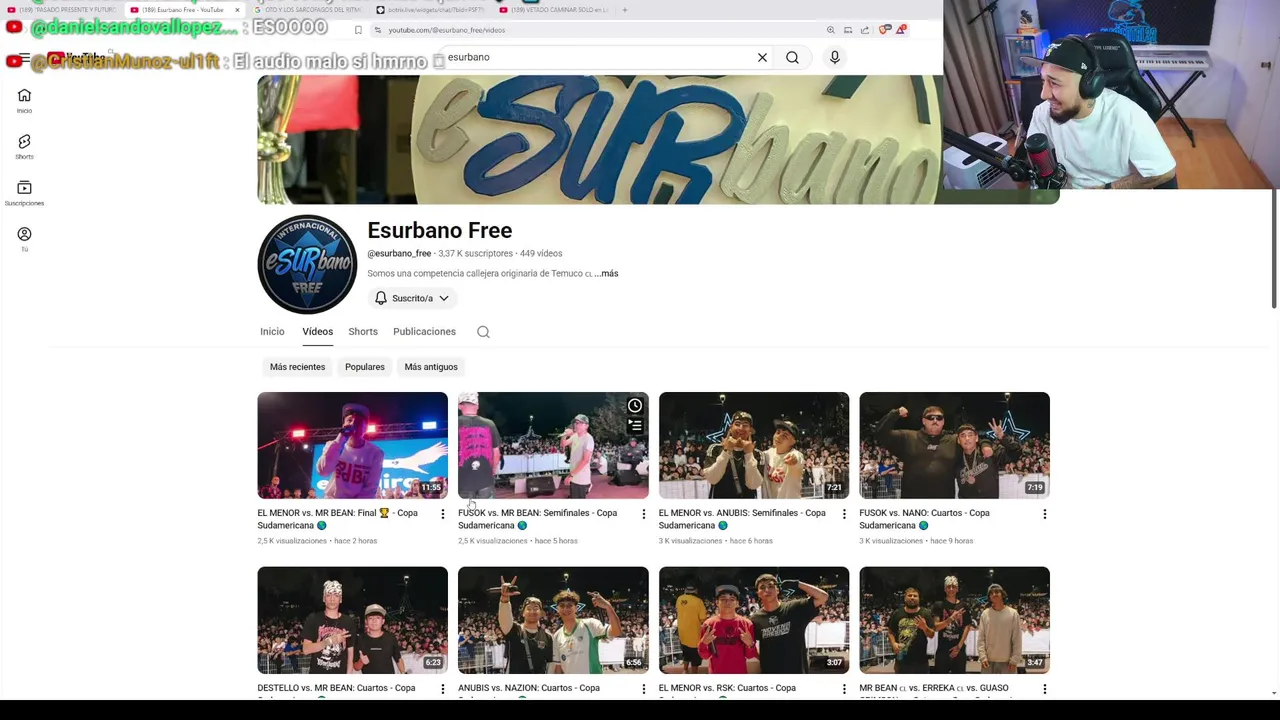
Task: Close the Esurbano Free browser tab
Action: click(237, 10)
